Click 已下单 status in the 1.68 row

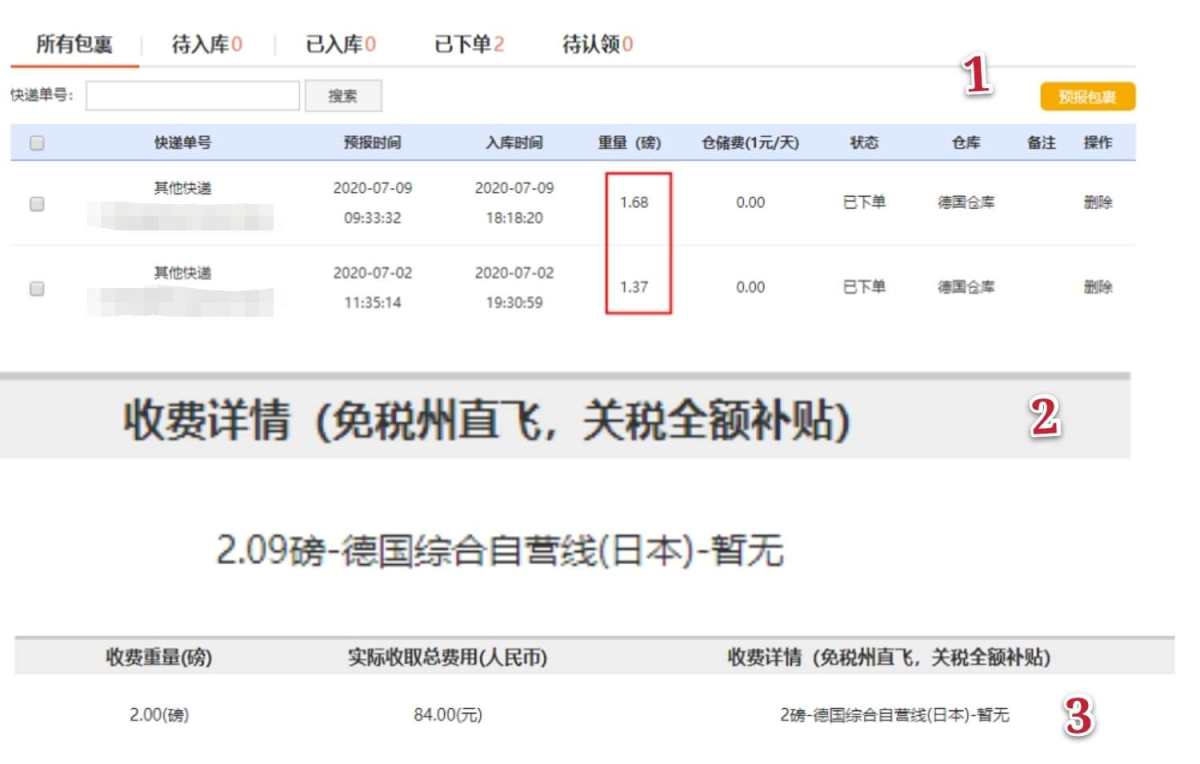(x=864, y=203)
